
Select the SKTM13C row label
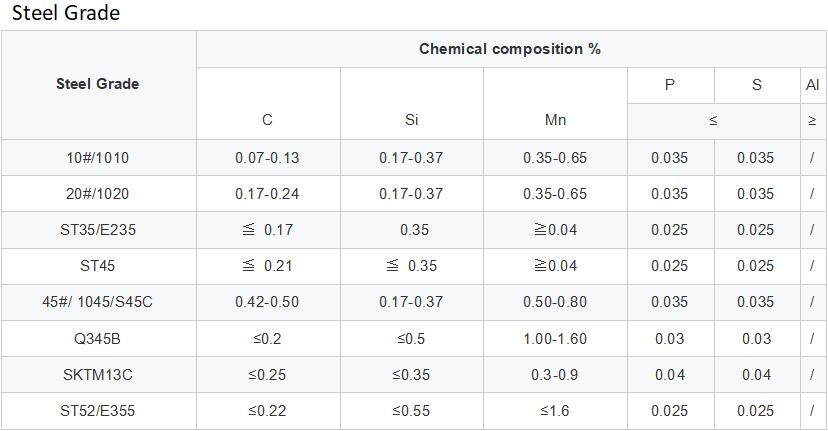coord(98,375)
